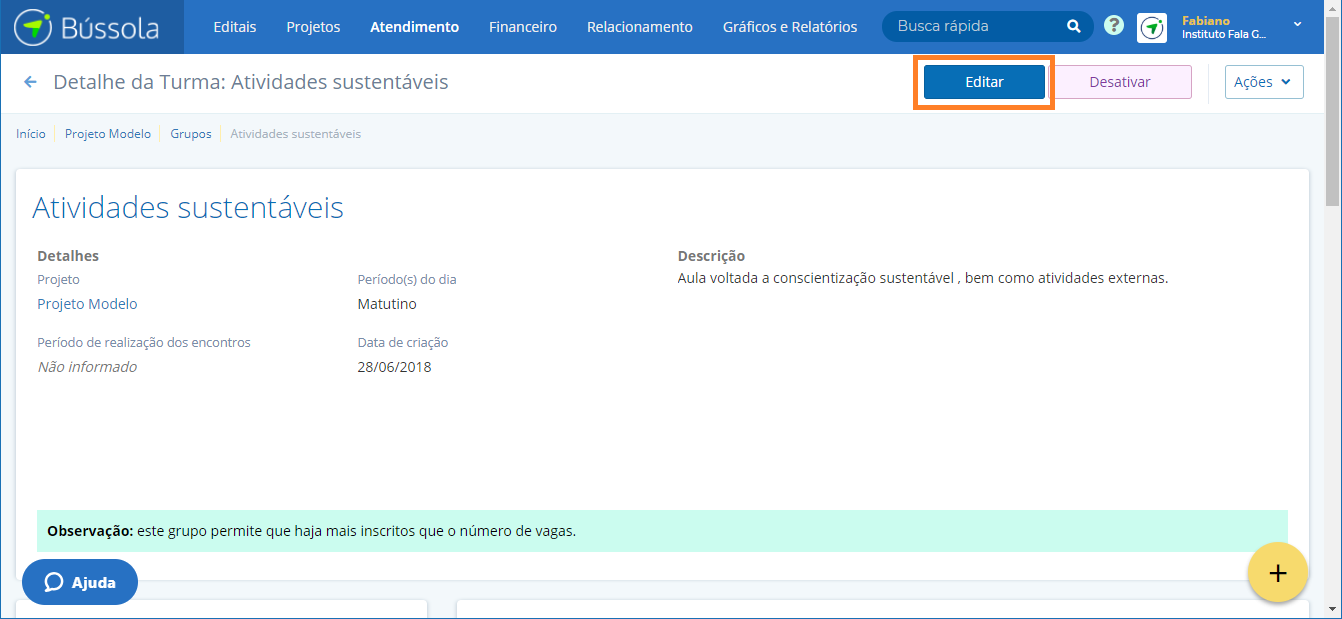This screenshot has height=619, width=1342.
Task: Open the help question mark icon
Action: [x=1114, y=26]
